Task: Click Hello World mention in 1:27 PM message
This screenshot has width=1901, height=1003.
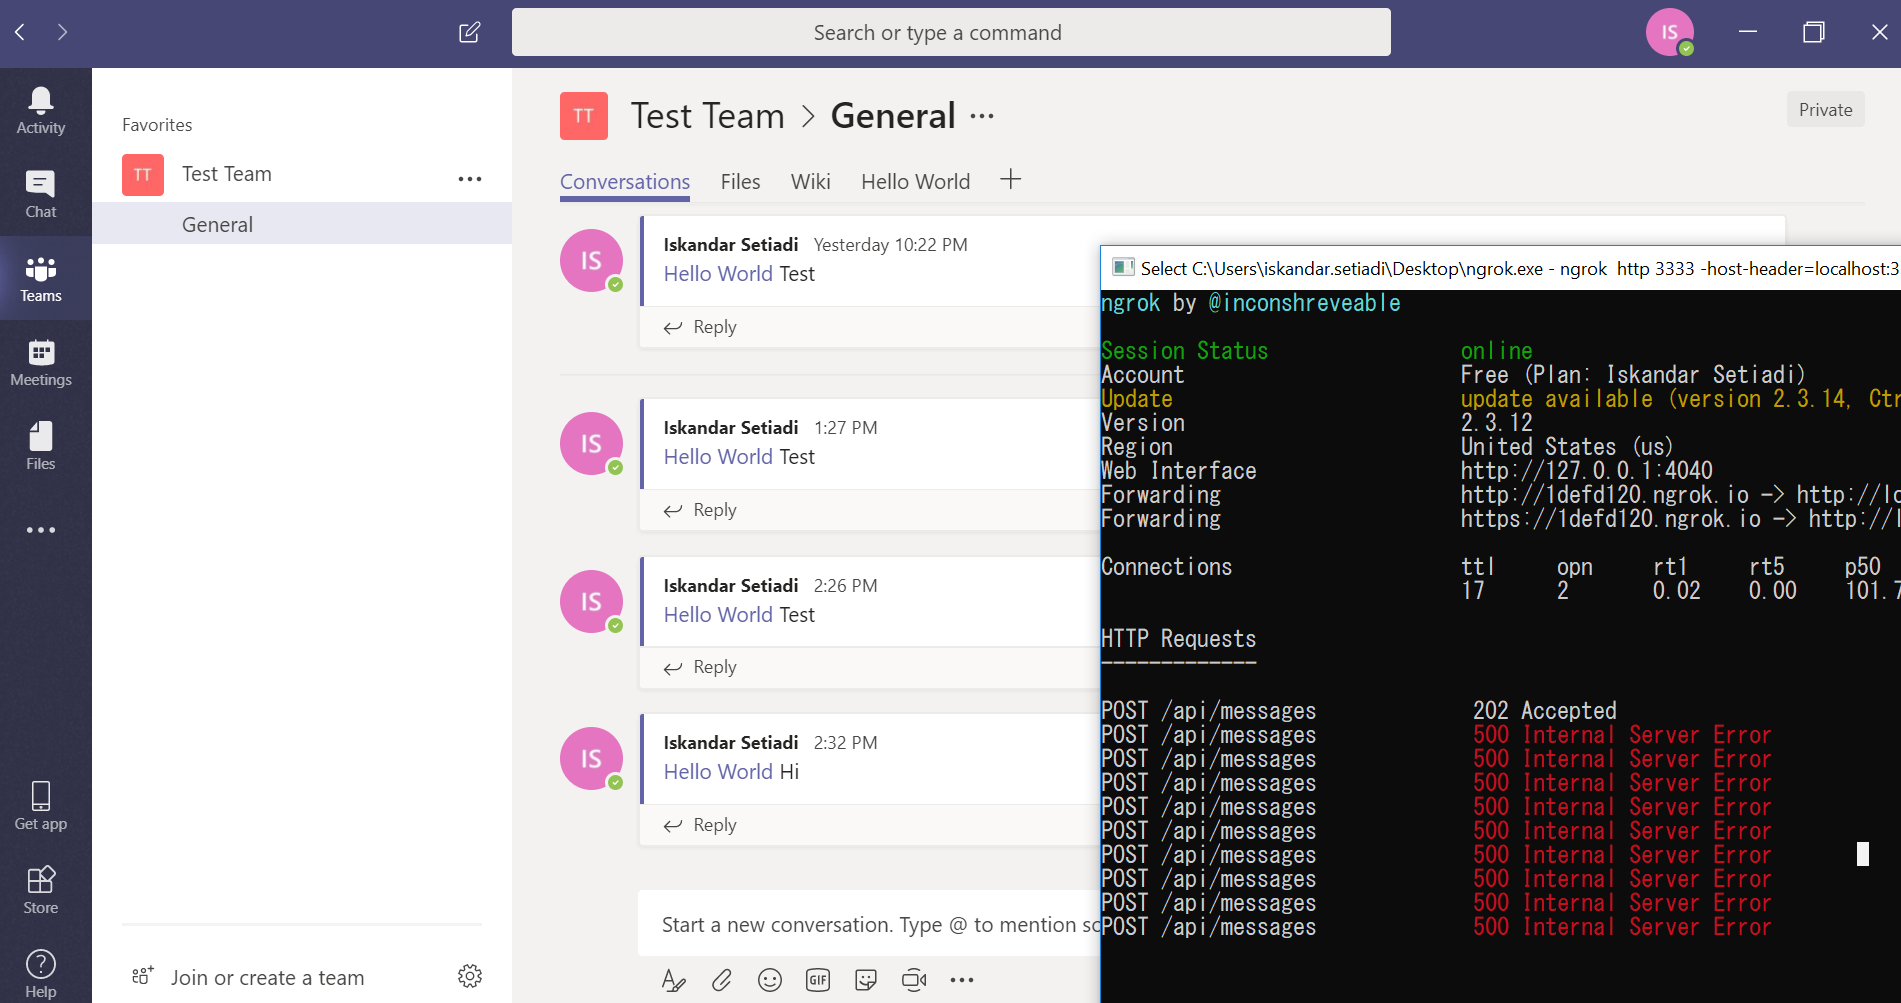Action: [718, 457]
